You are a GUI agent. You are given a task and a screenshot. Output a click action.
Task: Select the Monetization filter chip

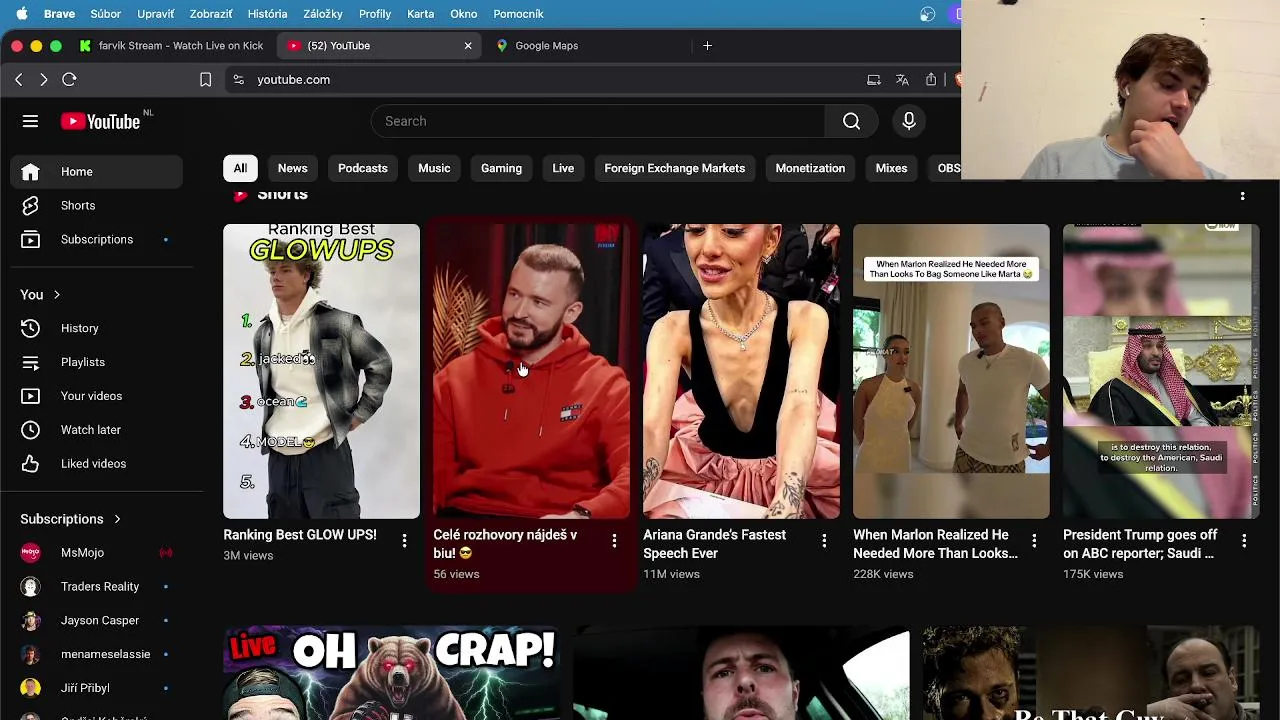810,168
